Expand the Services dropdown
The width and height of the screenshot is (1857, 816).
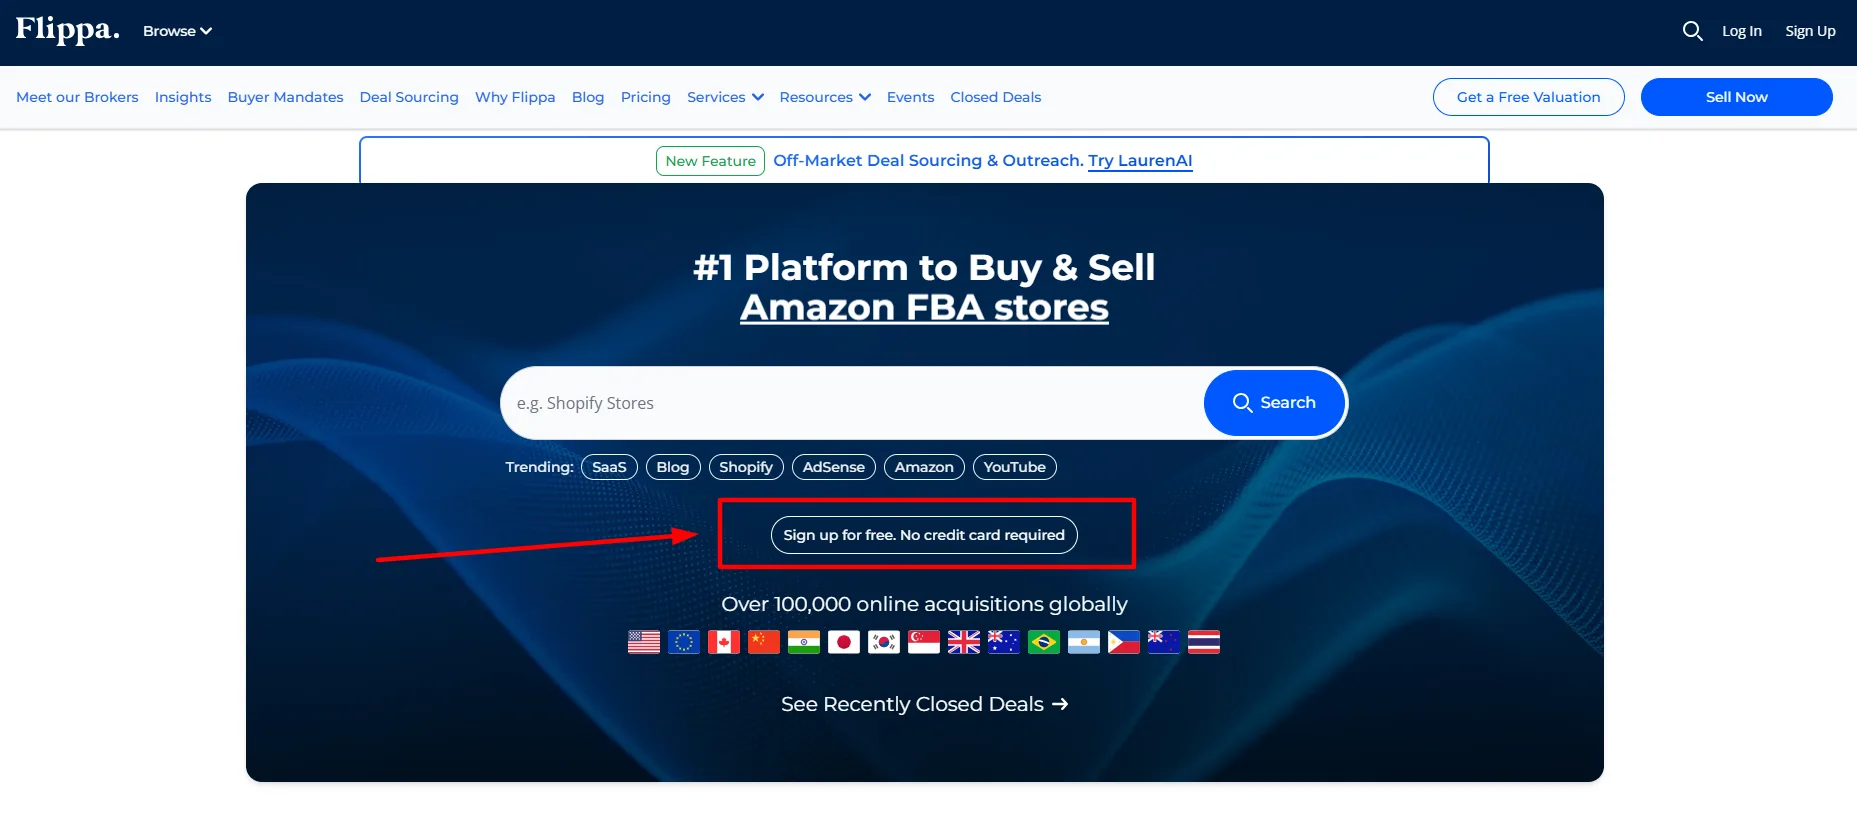[725, 97]
